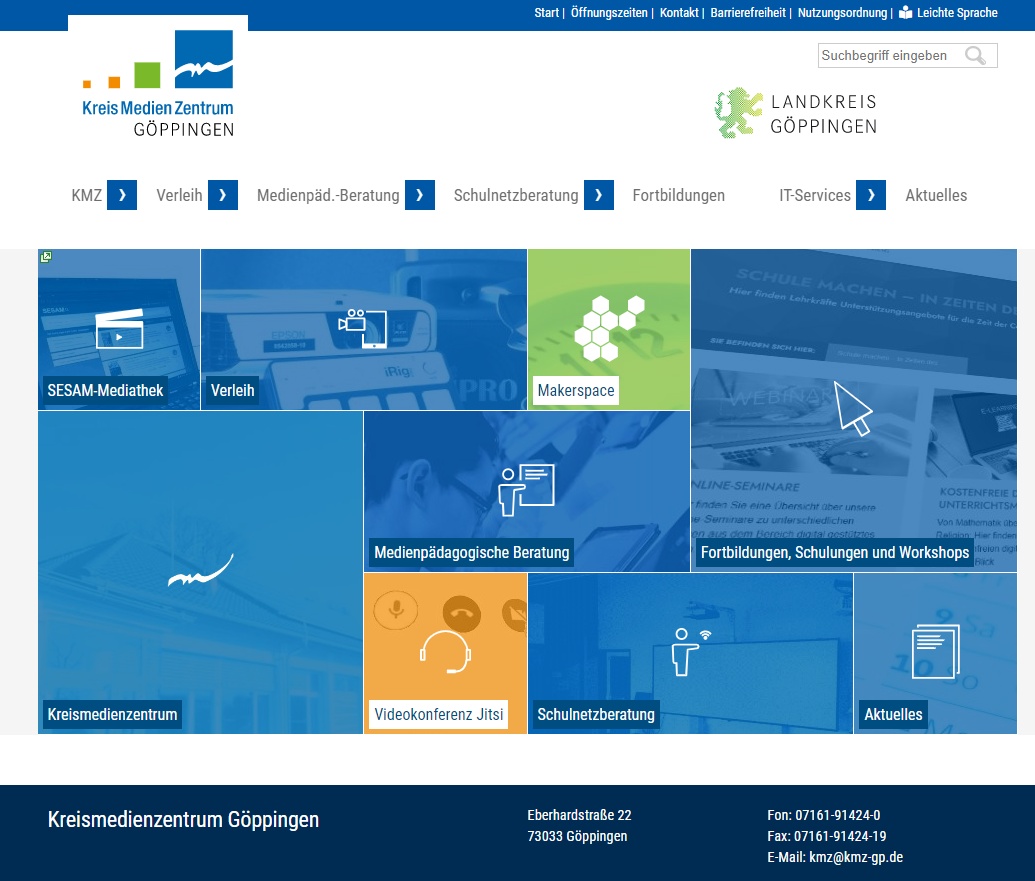1035x881 pixels.
Task: Click the Schulnetzberatung wifi person icon
Action: coord(689,652)
